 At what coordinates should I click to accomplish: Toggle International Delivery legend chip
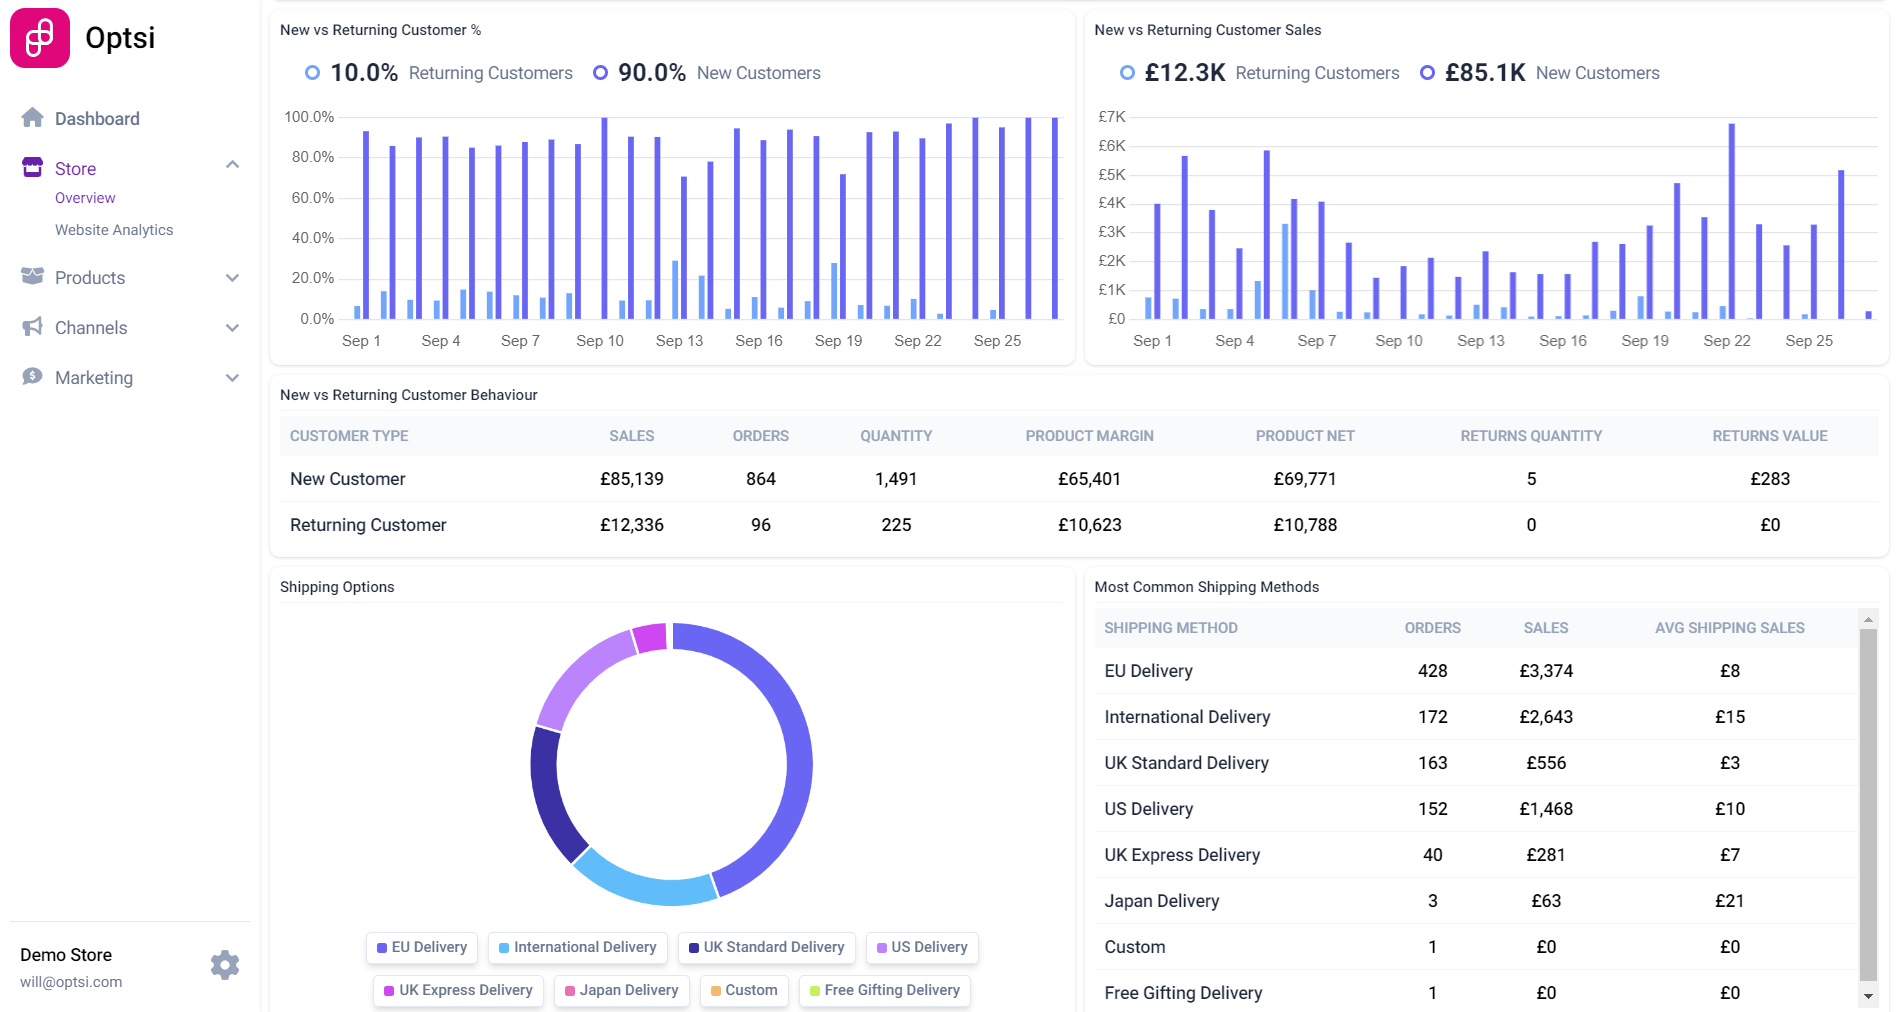pos(578,947)
